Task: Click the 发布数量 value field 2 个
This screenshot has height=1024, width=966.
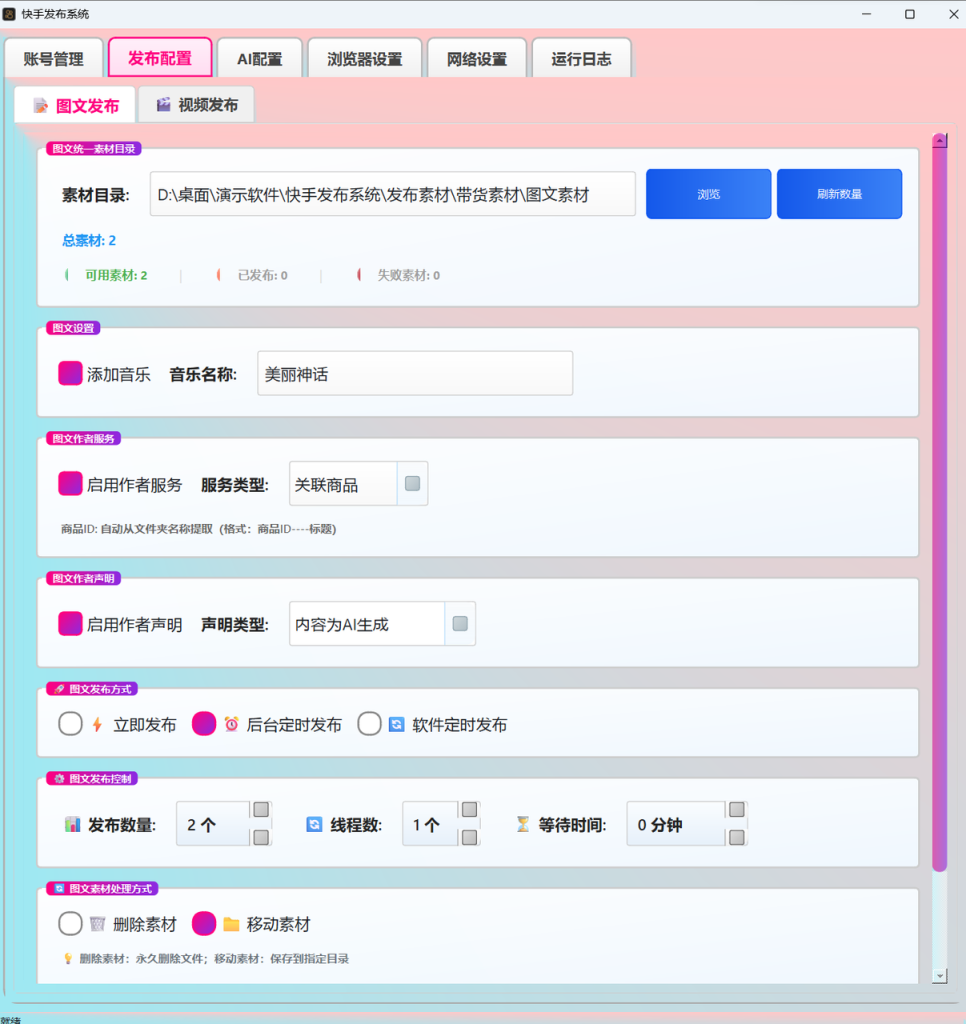Action: pyautogui.click(x=213, y=824)
